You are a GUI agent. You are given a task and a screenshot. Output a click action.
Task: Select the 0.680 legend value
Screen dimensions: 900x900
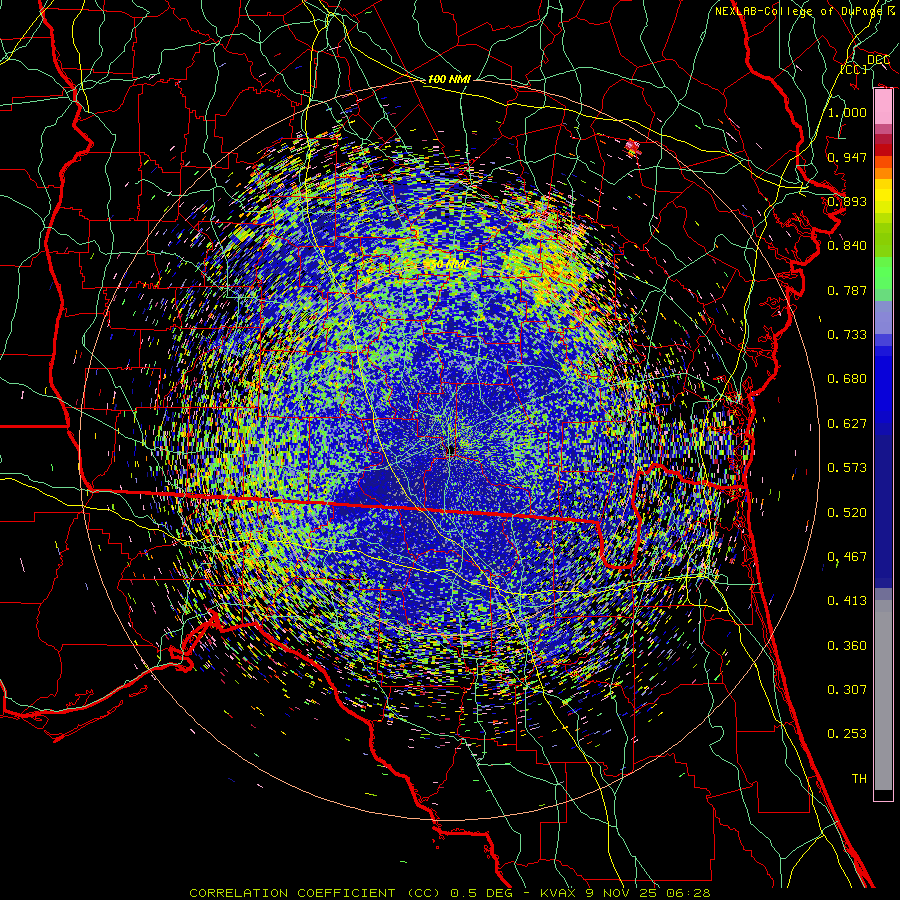847,378
